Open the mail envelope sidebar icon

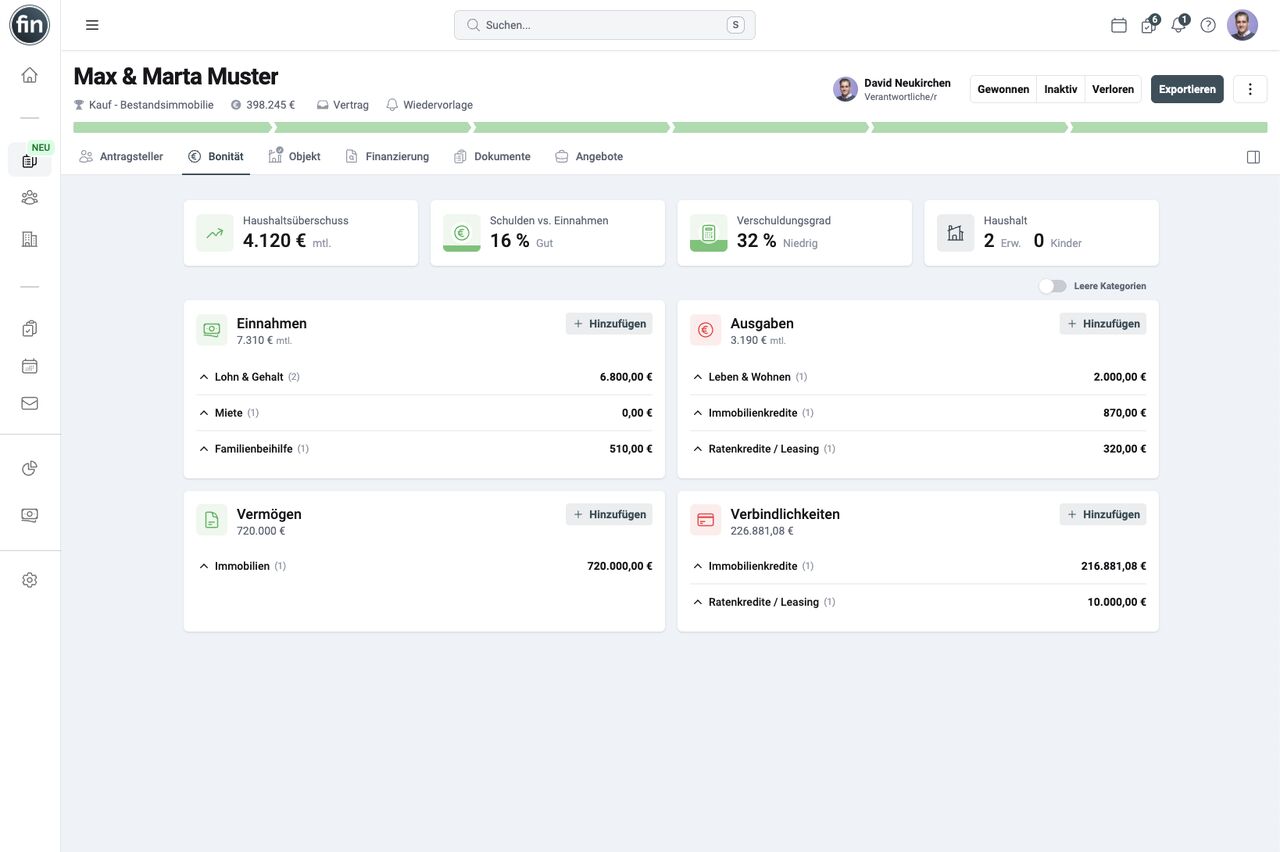coord(30,404)
